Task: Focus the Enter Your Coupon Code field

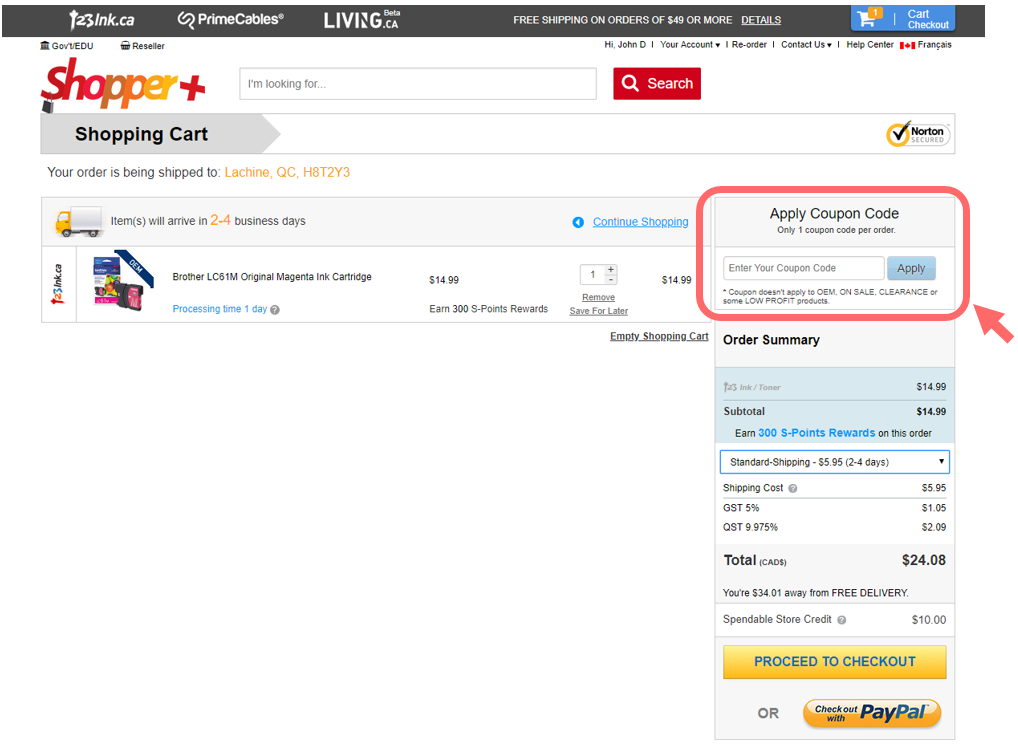Action: 803,268
